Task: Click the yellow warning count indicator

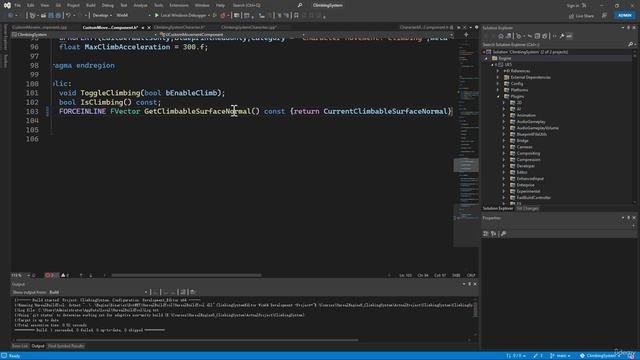Action: [x=65, y=276]
